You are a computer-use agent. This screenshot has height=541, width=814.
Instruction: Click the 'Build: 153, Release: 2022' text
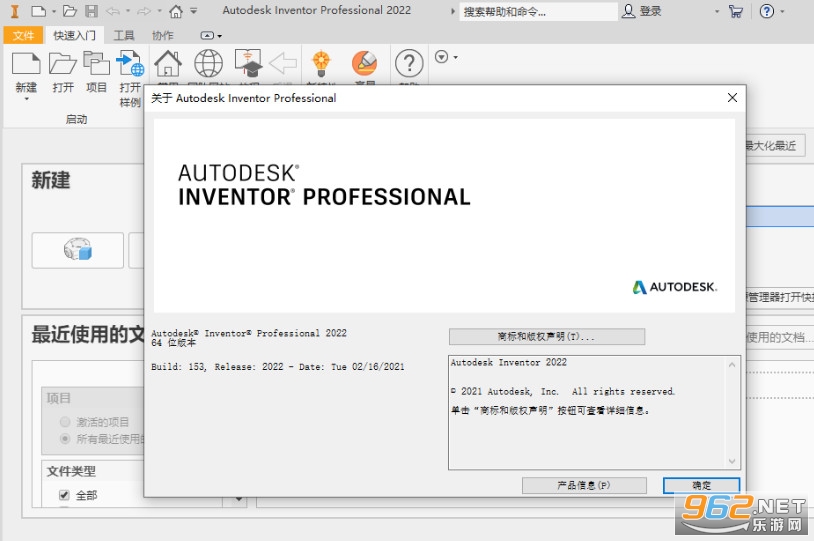pos(218,367)
